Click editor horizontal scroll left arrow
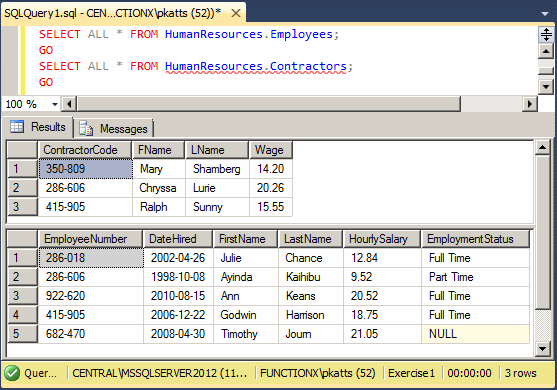557x390 pixels. coord(69,104)
